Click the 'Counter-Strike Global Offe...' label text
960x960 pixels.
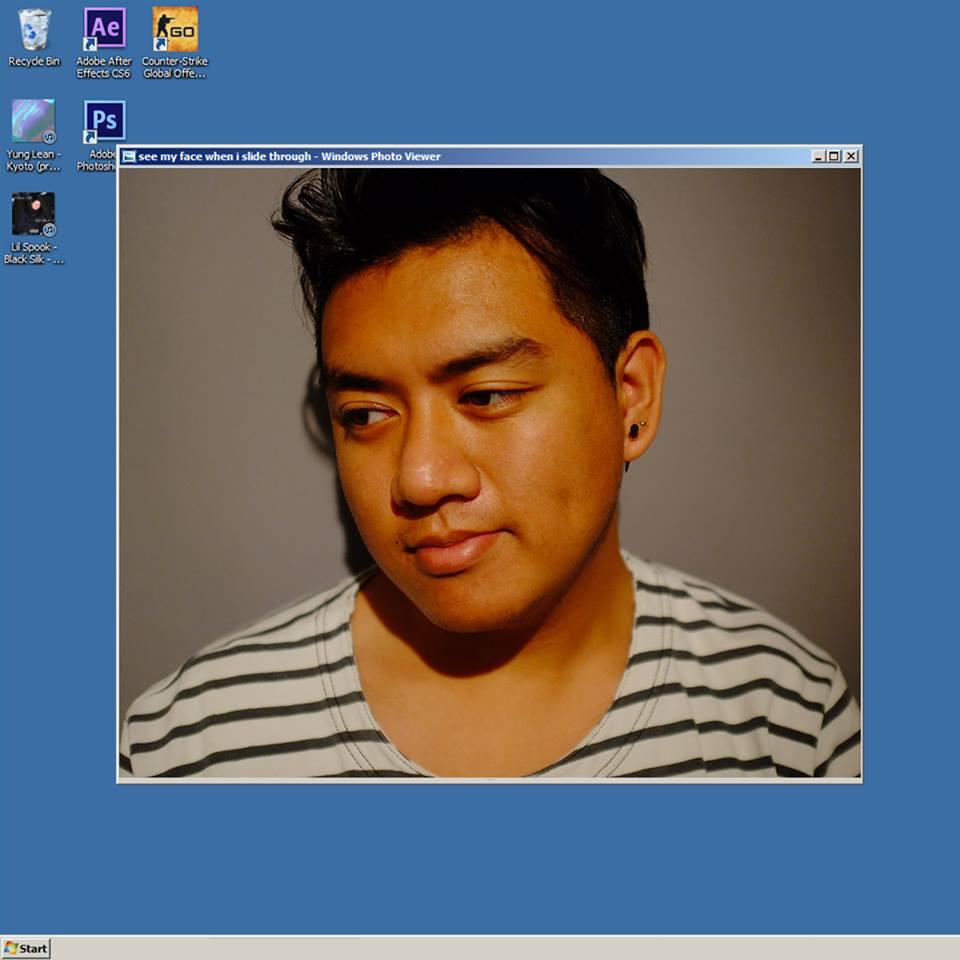tap(175, 68)
